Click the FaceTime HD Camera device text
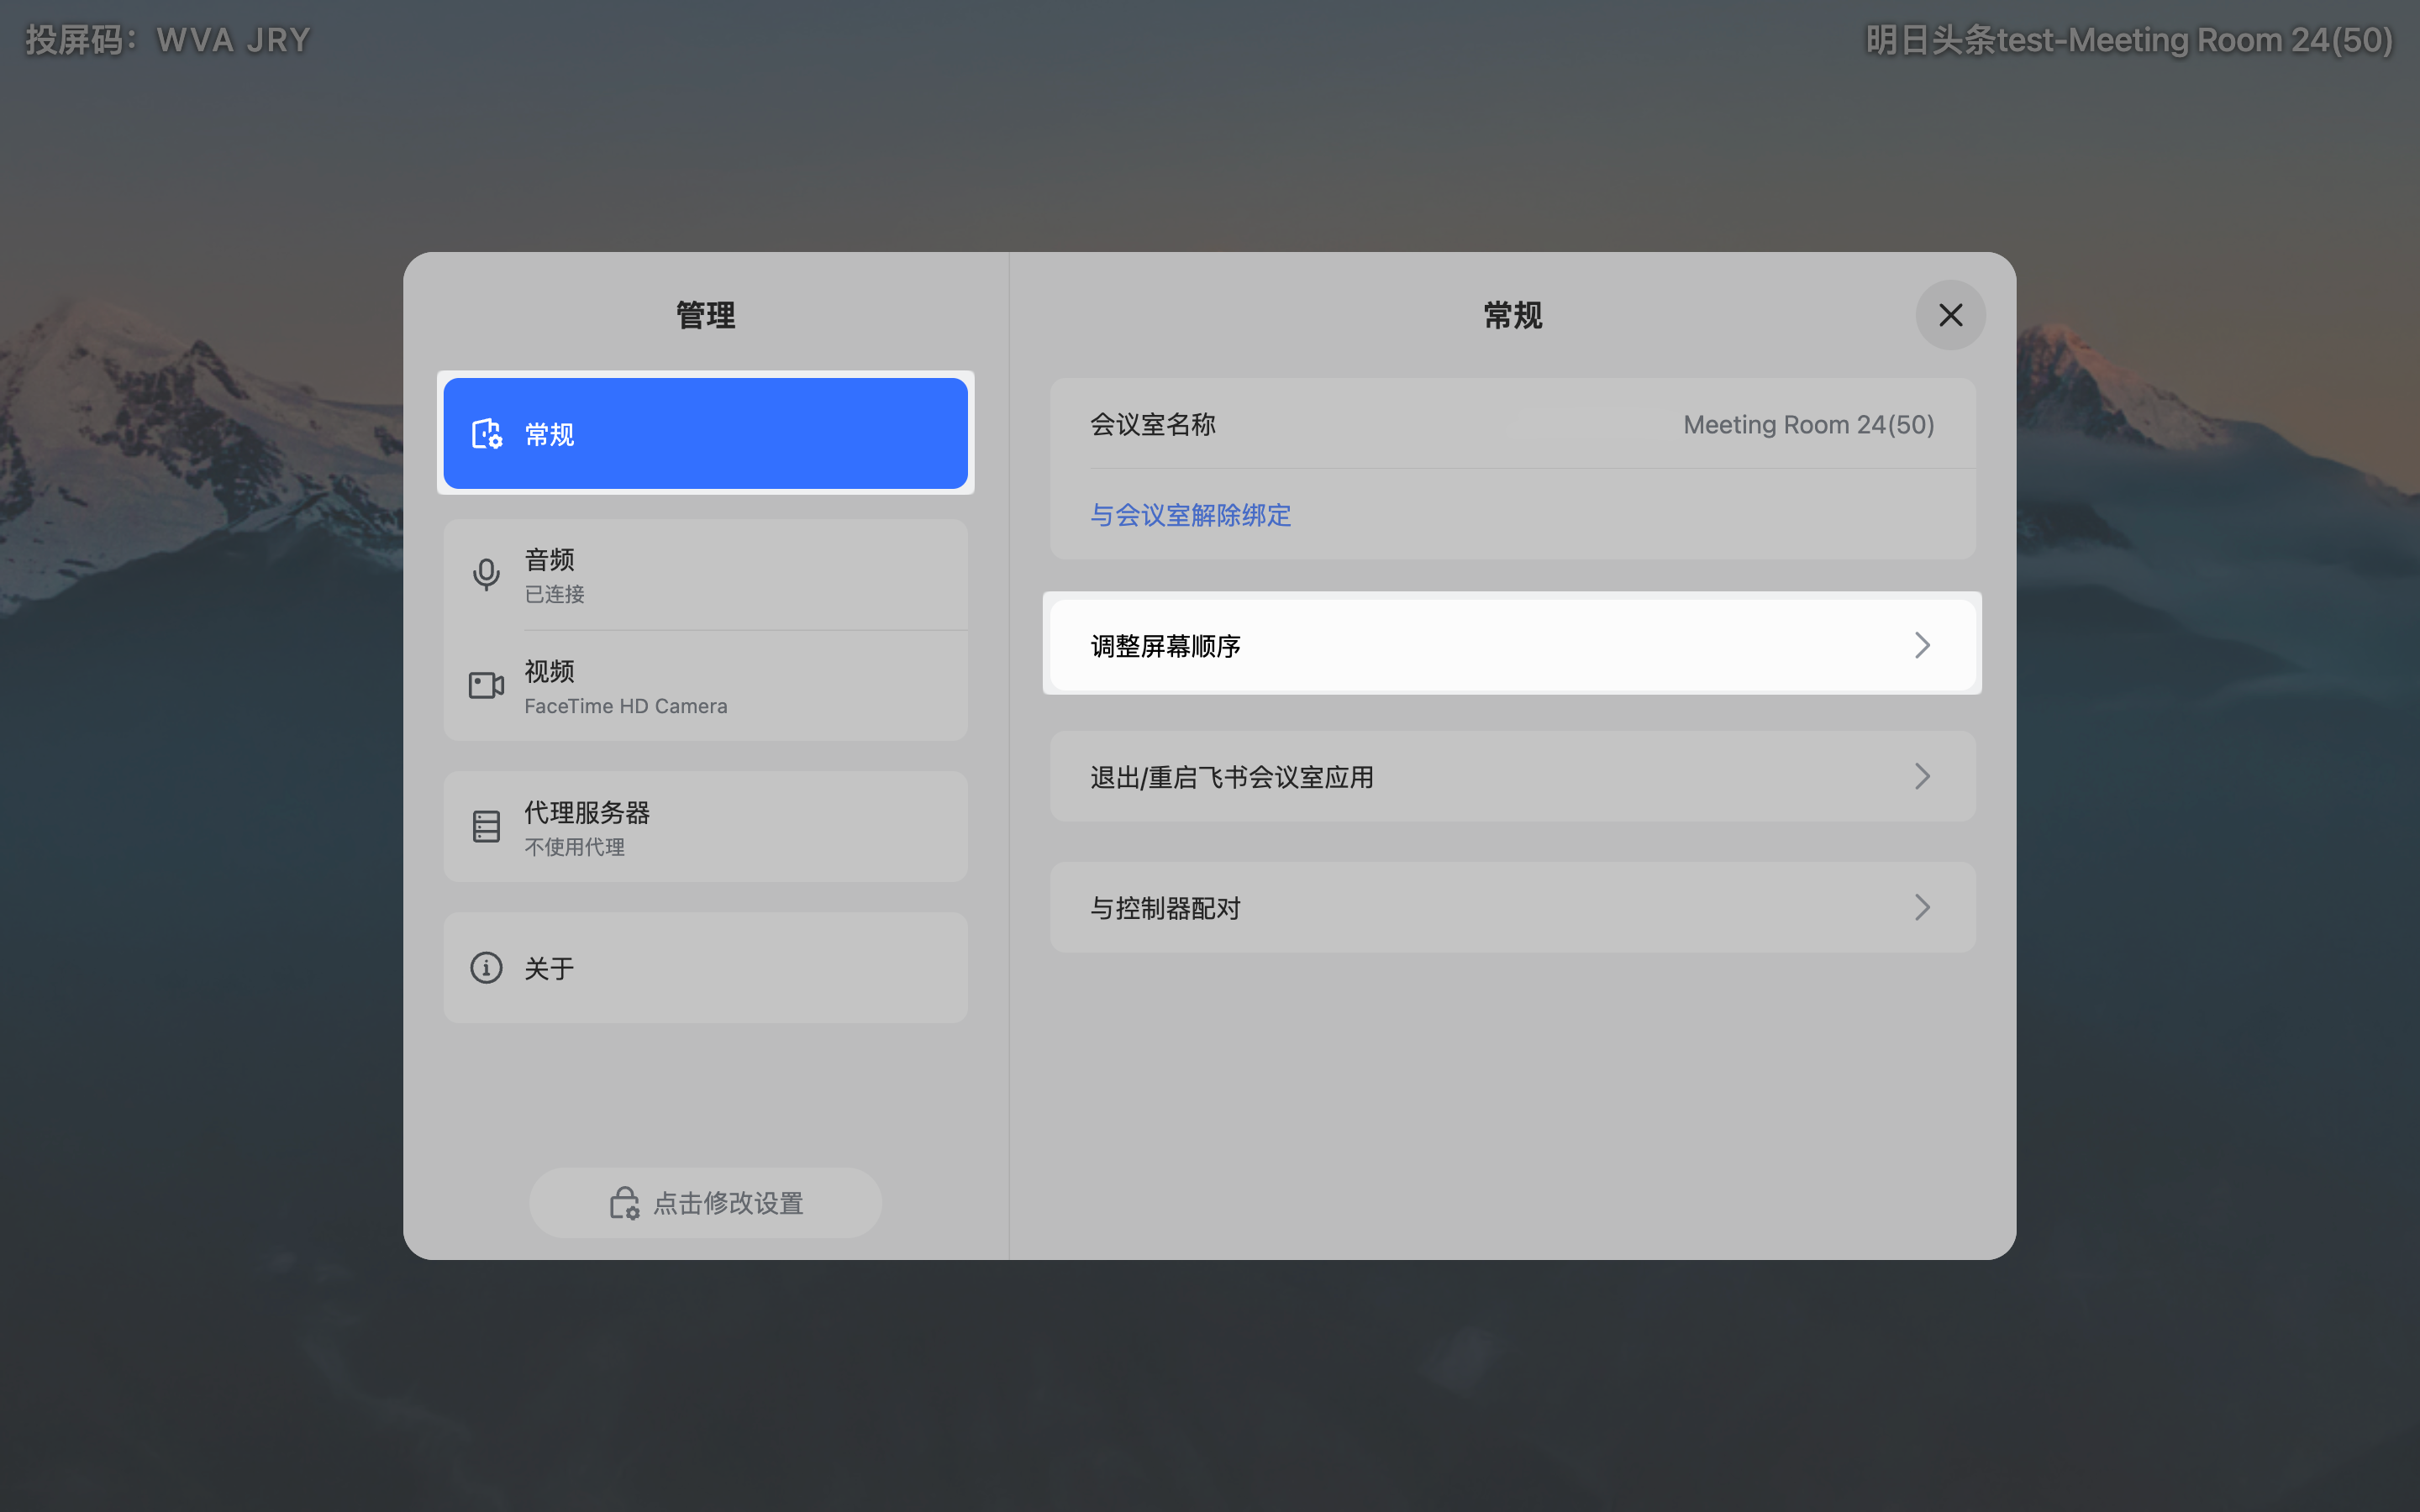The height and width of the screenshot is (1512, 2420). click(x=625, y=706)
